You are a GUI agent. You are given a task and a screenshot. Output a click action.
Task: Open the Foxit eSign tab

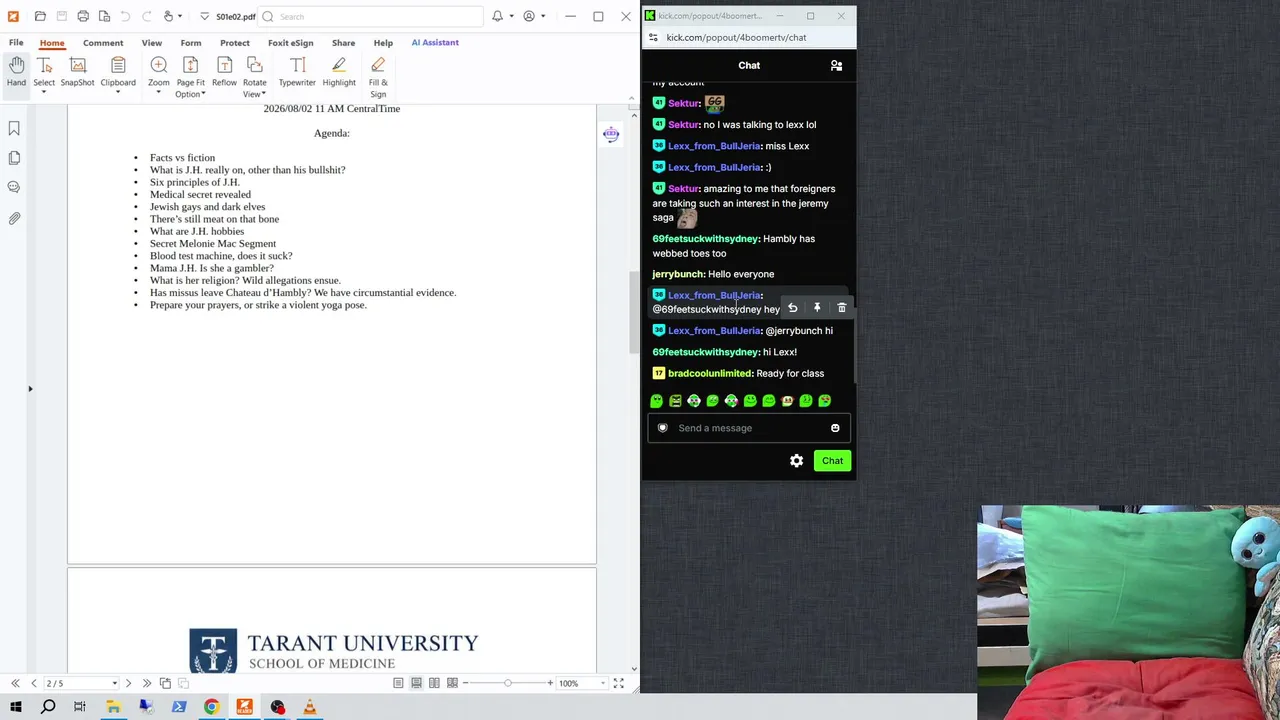coord(290,43)
